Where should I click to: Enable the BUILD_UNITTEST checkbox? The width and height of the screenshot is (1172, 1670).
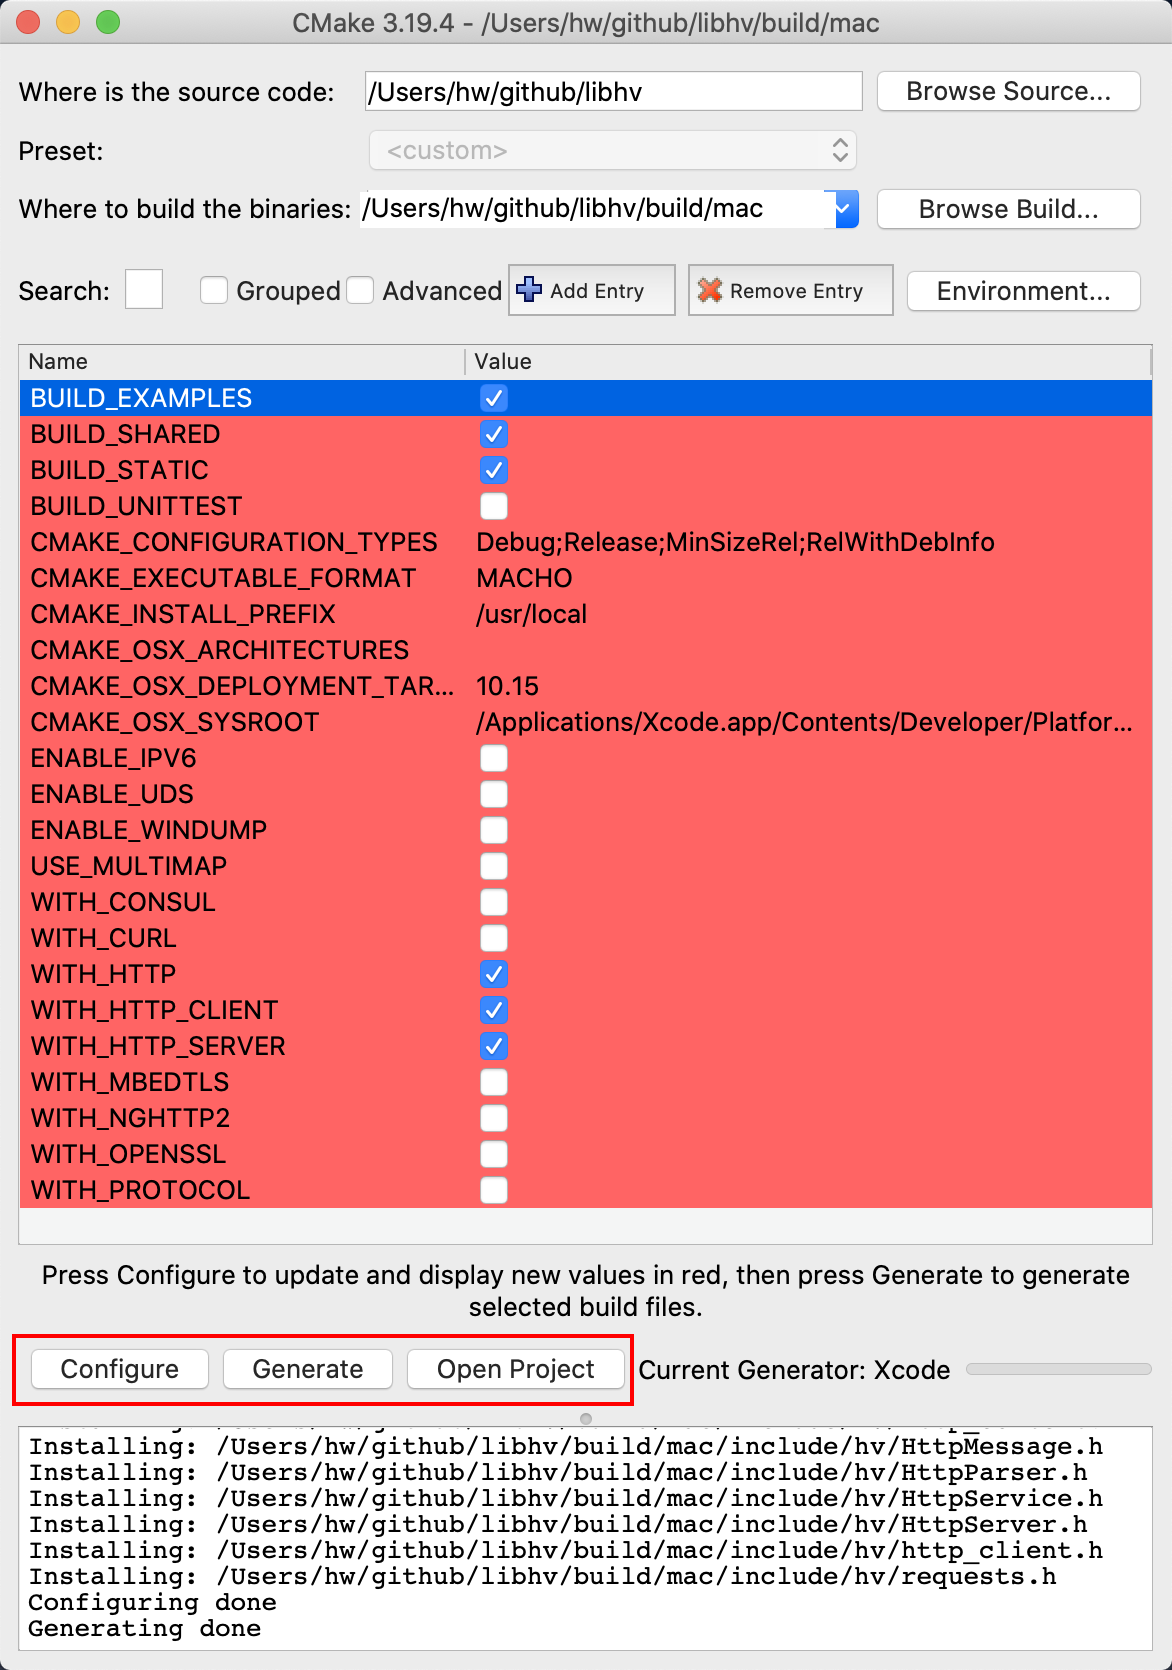[x=494, y=506]
